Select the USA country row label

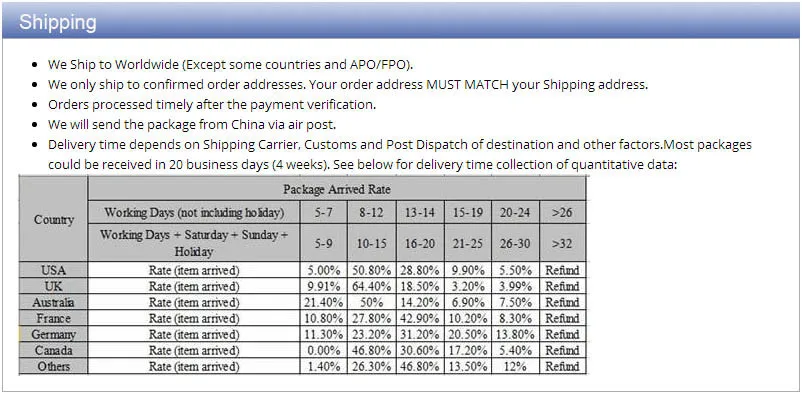[x=53, y=270]
